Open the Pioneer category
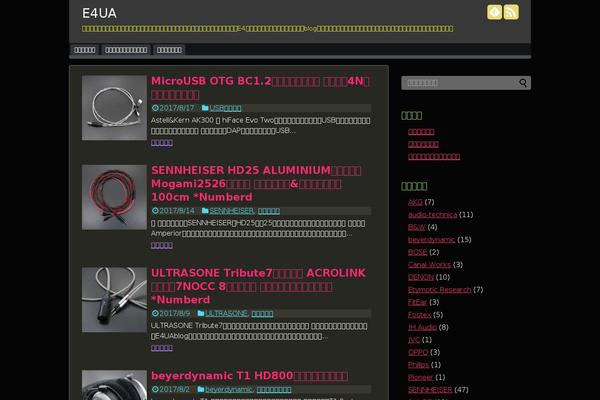This screenshot has width=600, height=400. [420, 377]
